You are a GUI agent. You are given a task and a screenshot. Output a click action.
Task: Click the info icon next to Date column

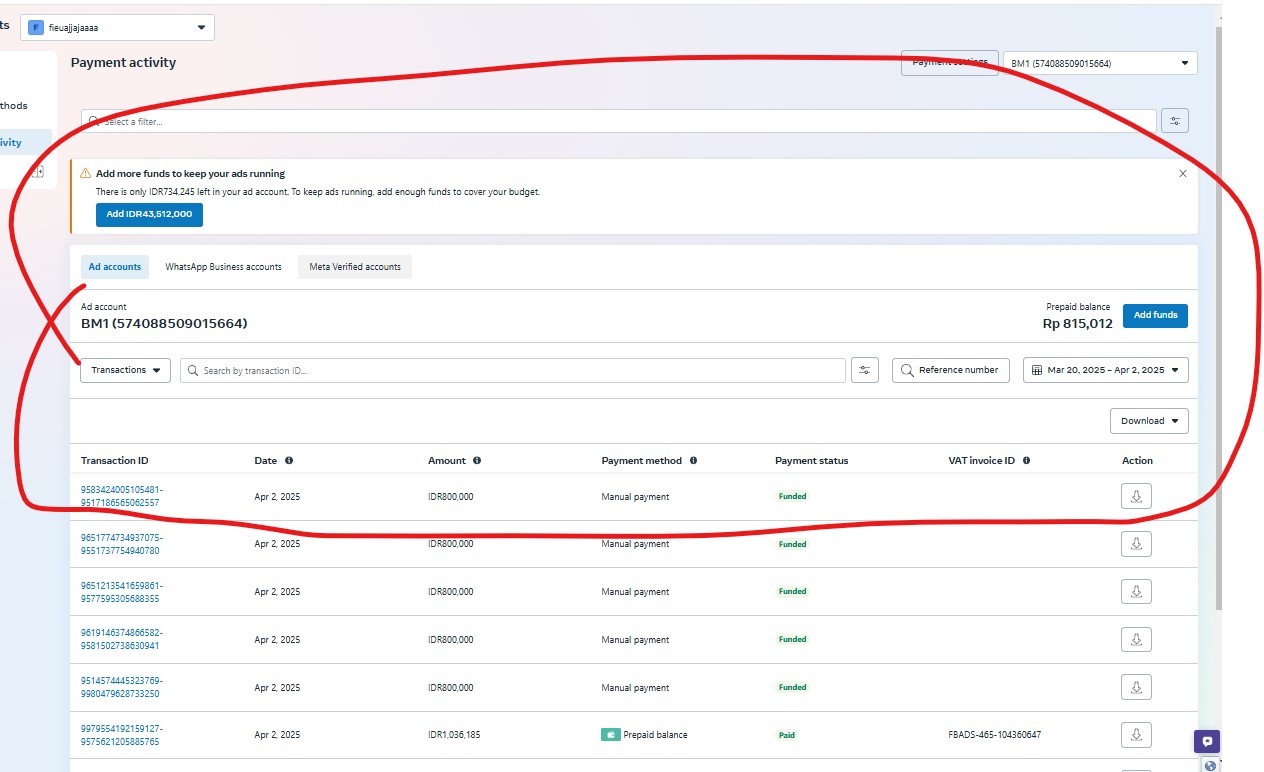tap(289, 461)
